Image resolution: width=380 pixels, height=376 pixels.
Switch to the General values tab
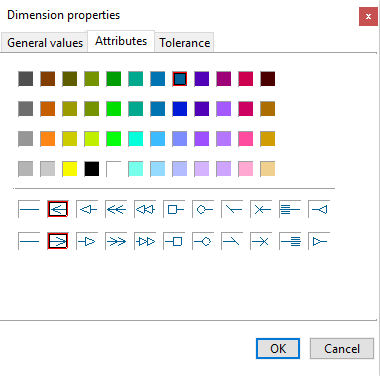pyautogui.click(x=45, y=43)
